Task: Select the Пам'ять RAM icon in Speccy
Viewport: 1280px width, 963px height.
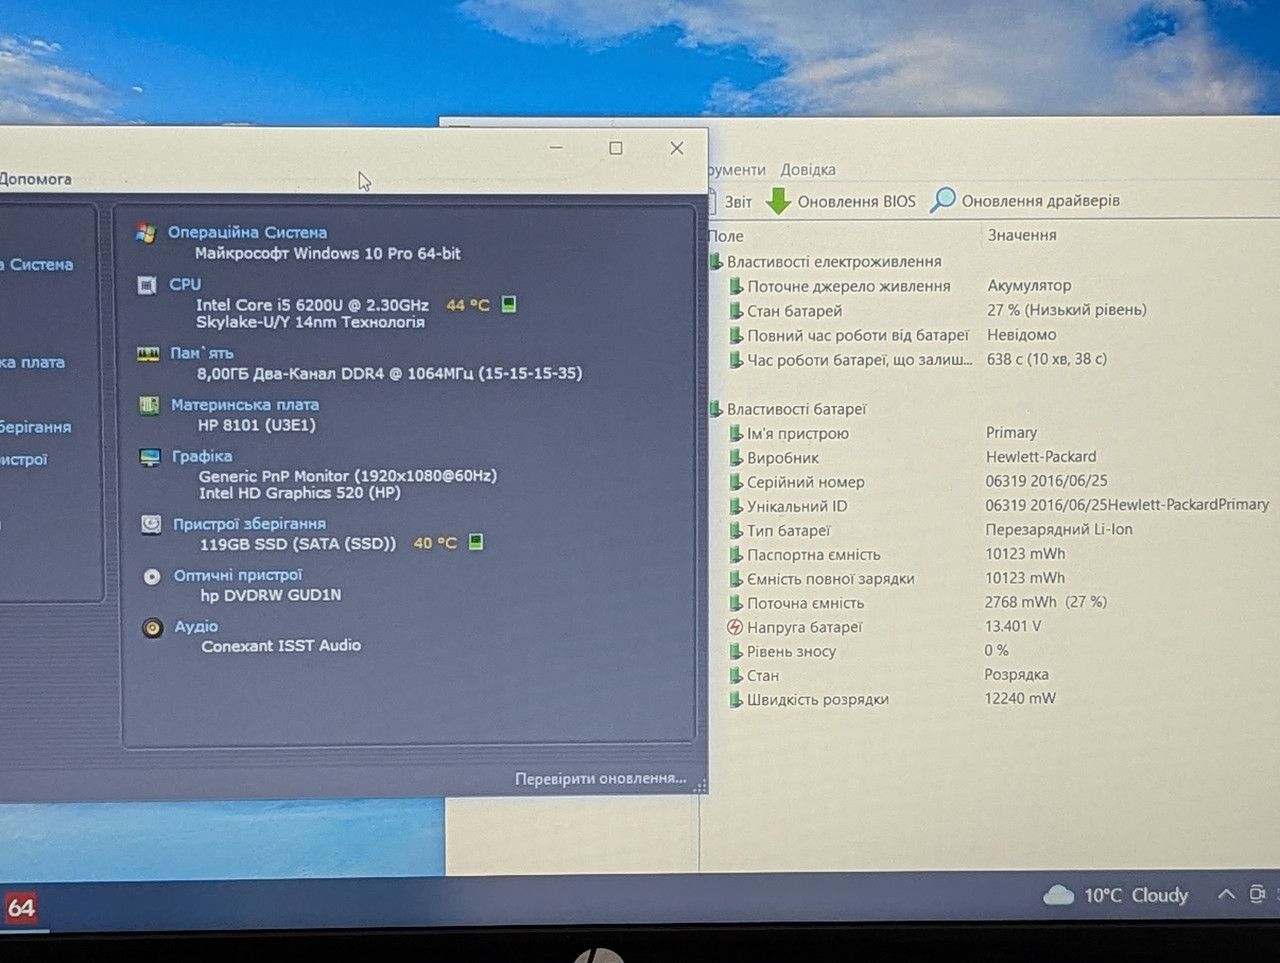Action: (148, 354)
